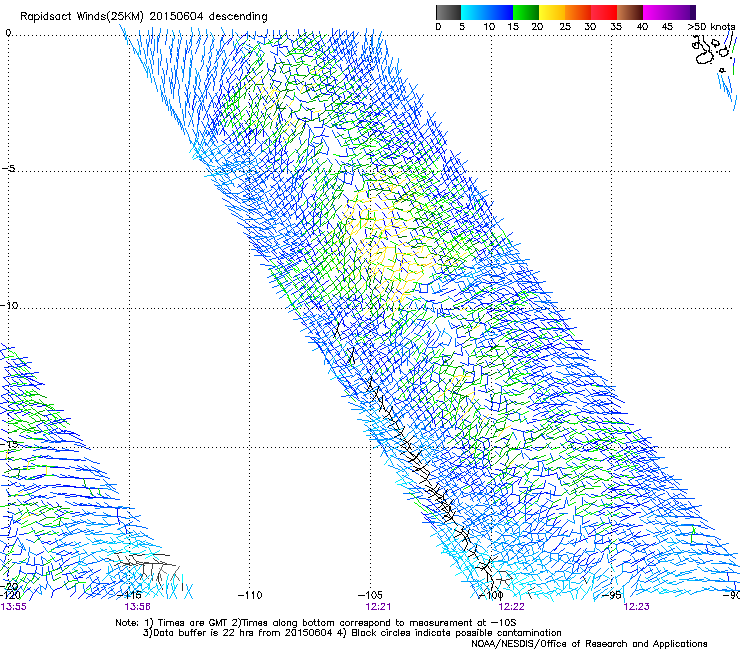Click the "25" legend scale label
This screenshot has height=650, width=740.
click(565, 27)
